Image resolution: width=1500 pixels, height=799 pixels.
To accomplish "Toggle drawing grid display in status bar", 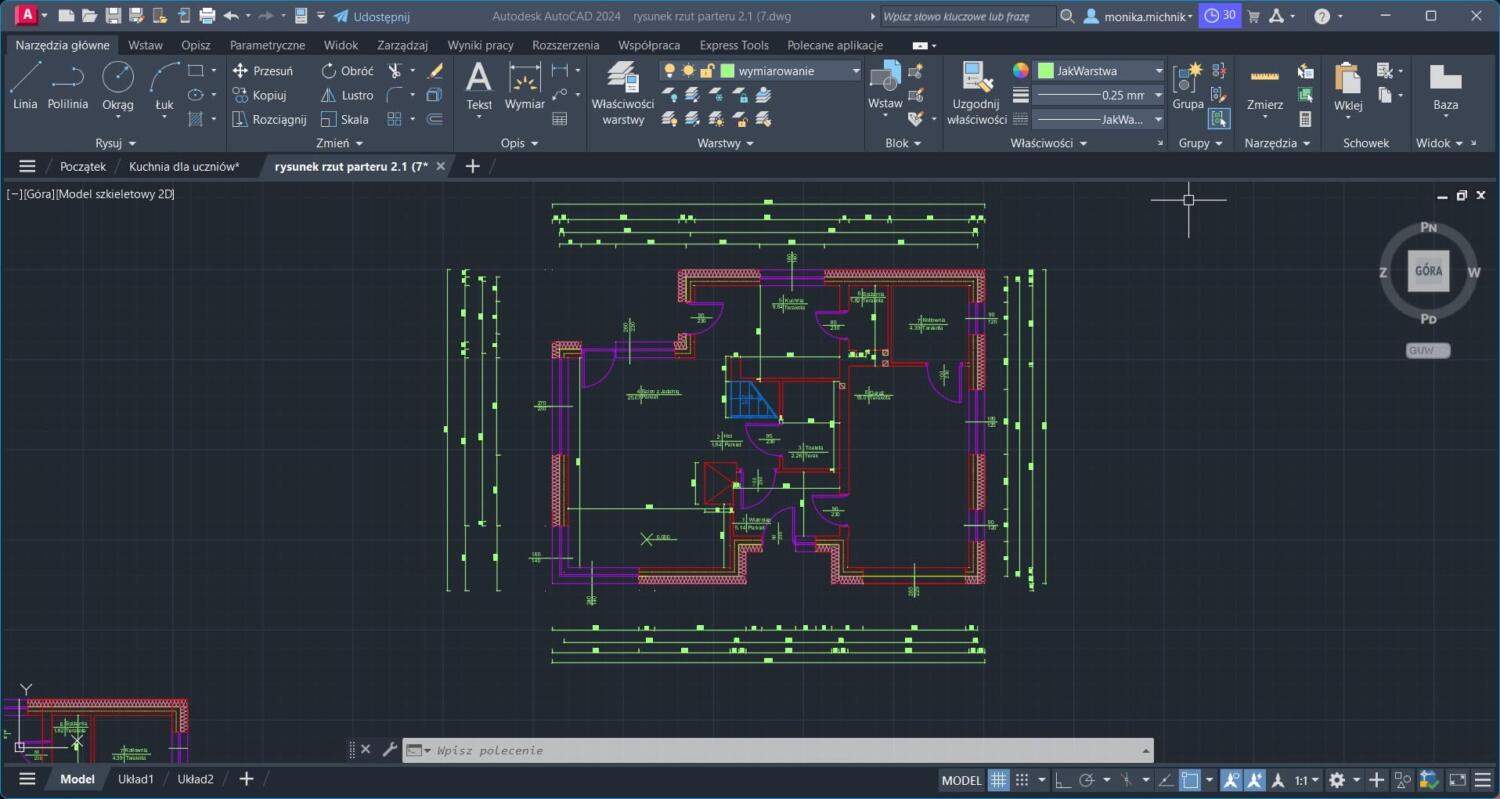I will 999,780.
